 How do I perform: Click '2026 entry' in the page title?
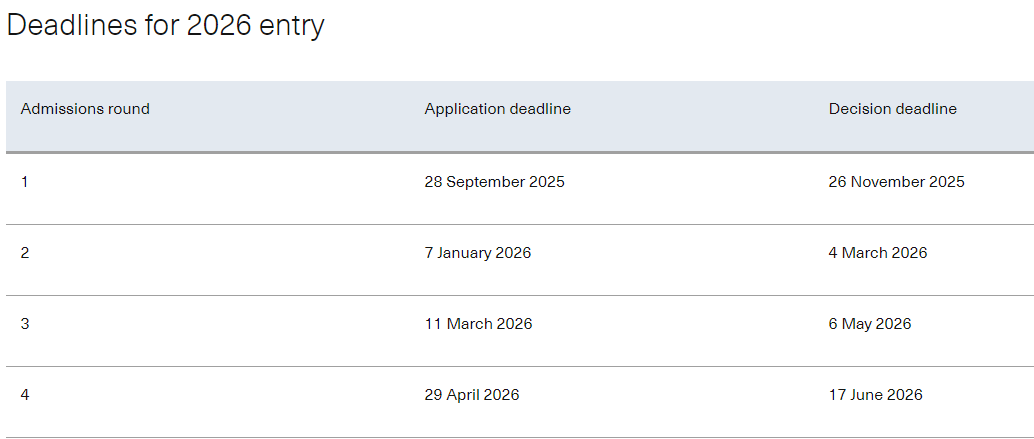pos(255,26)
